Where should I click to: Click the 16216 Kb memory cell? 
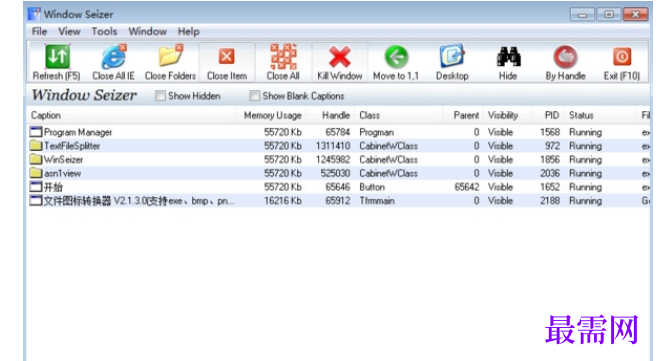coord(283,201)
